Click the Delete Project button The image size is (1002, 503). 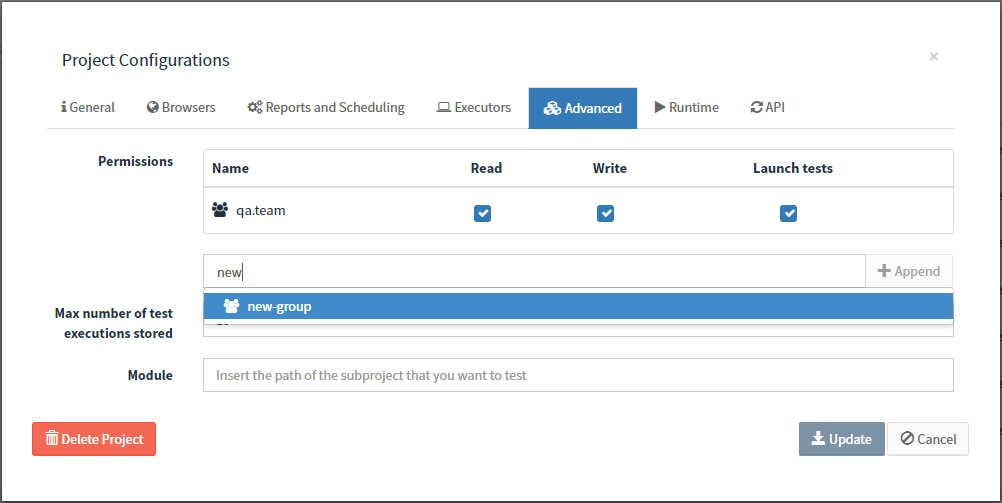(x=94, y=439)
